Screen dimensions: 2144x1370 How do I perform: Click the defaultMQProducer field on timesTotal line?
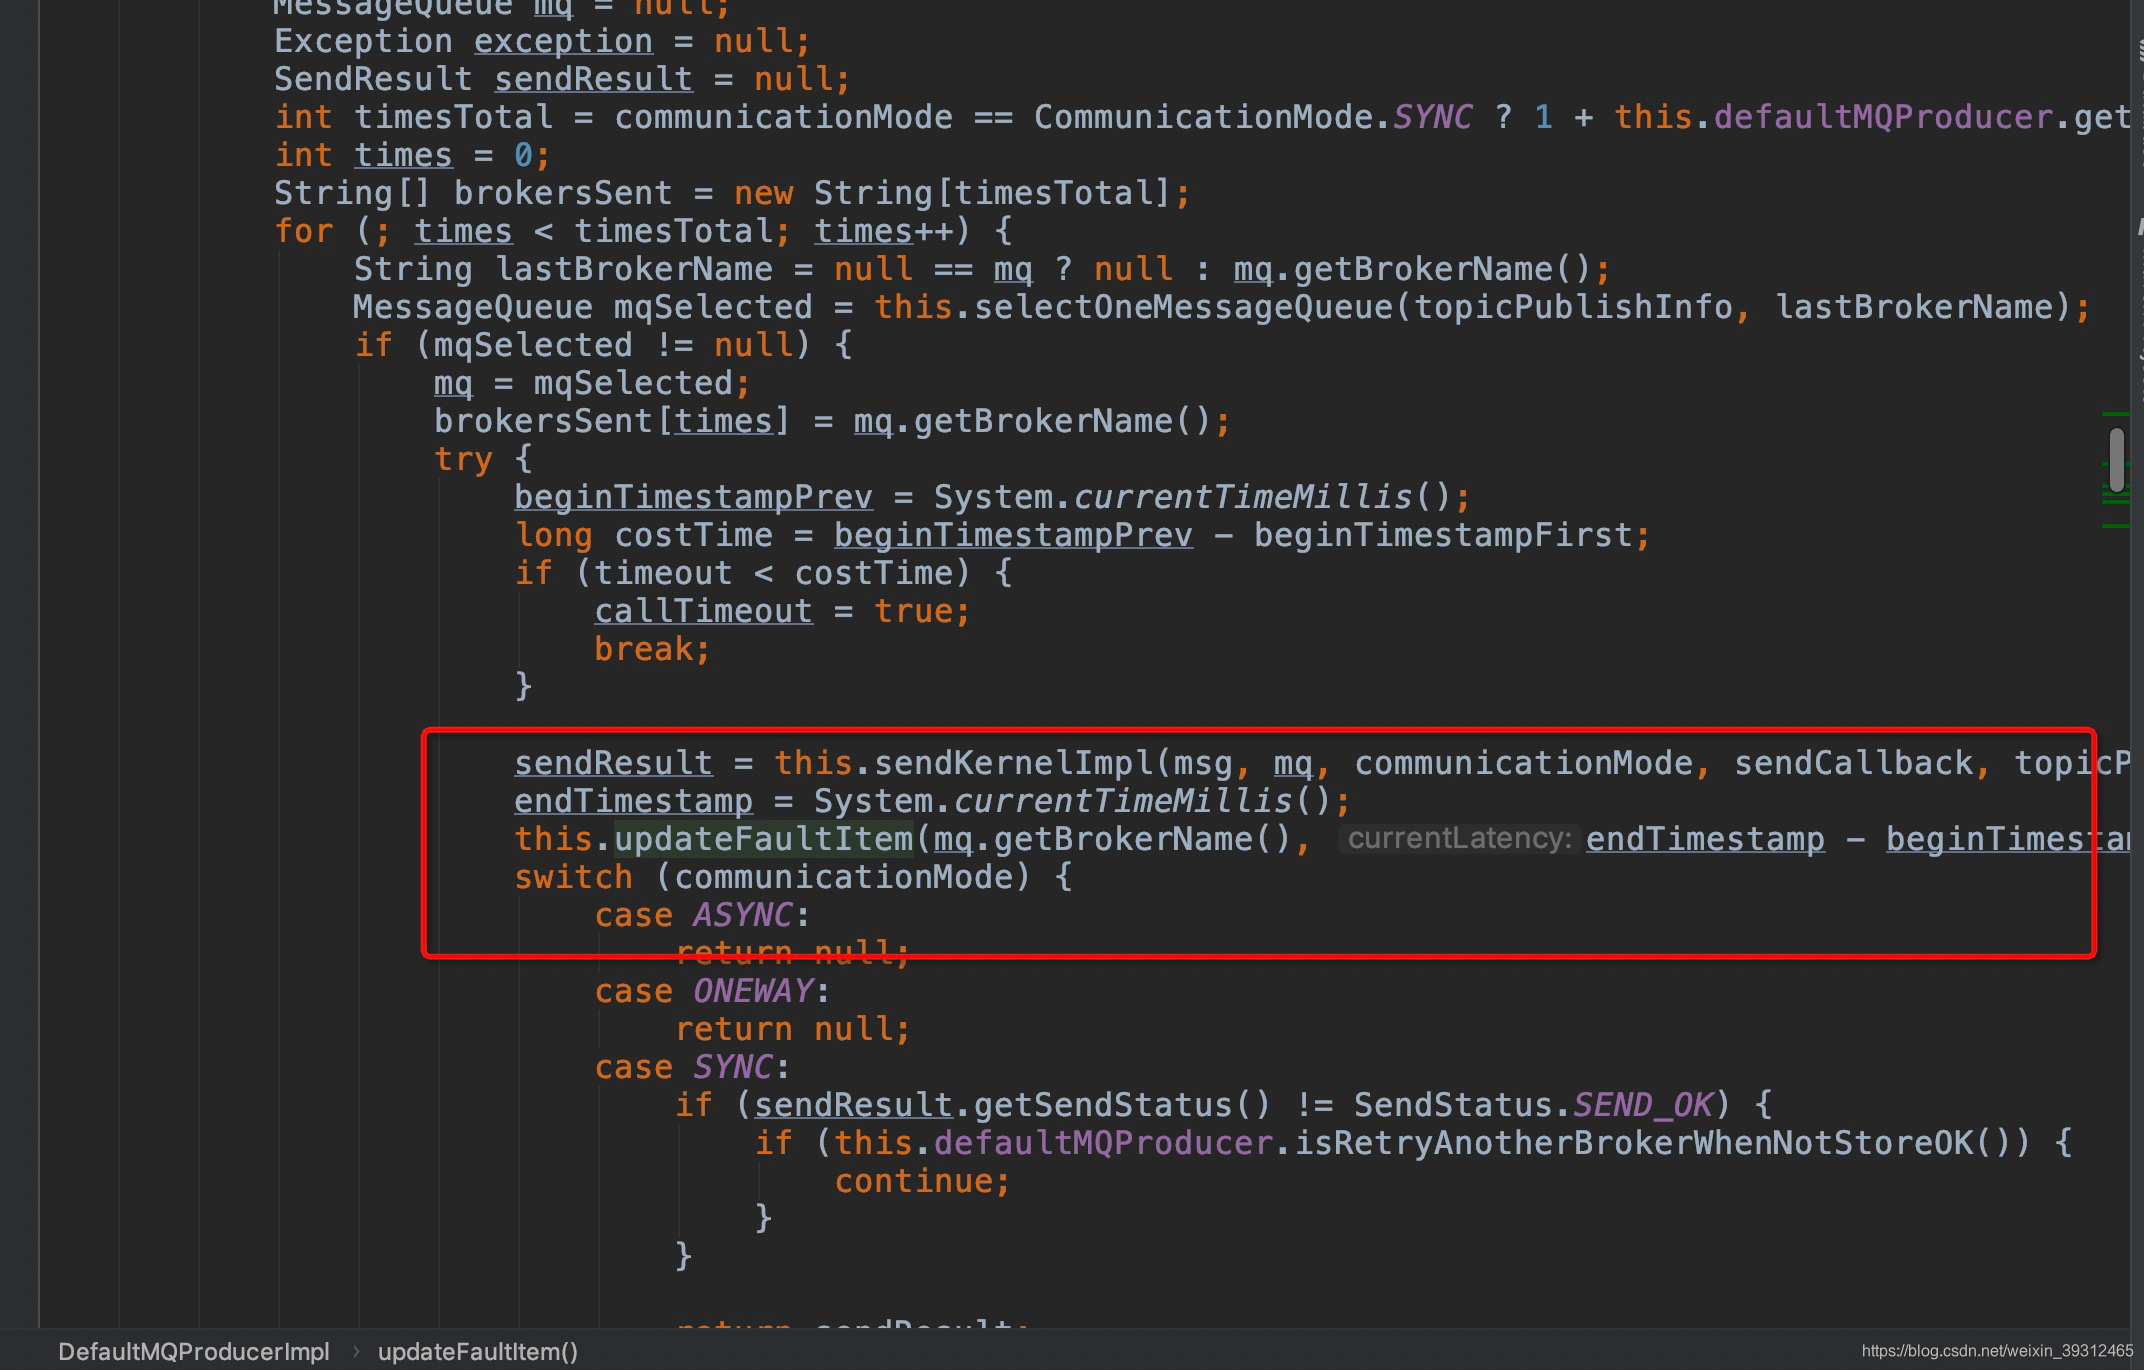click(x=1883, y=117)
